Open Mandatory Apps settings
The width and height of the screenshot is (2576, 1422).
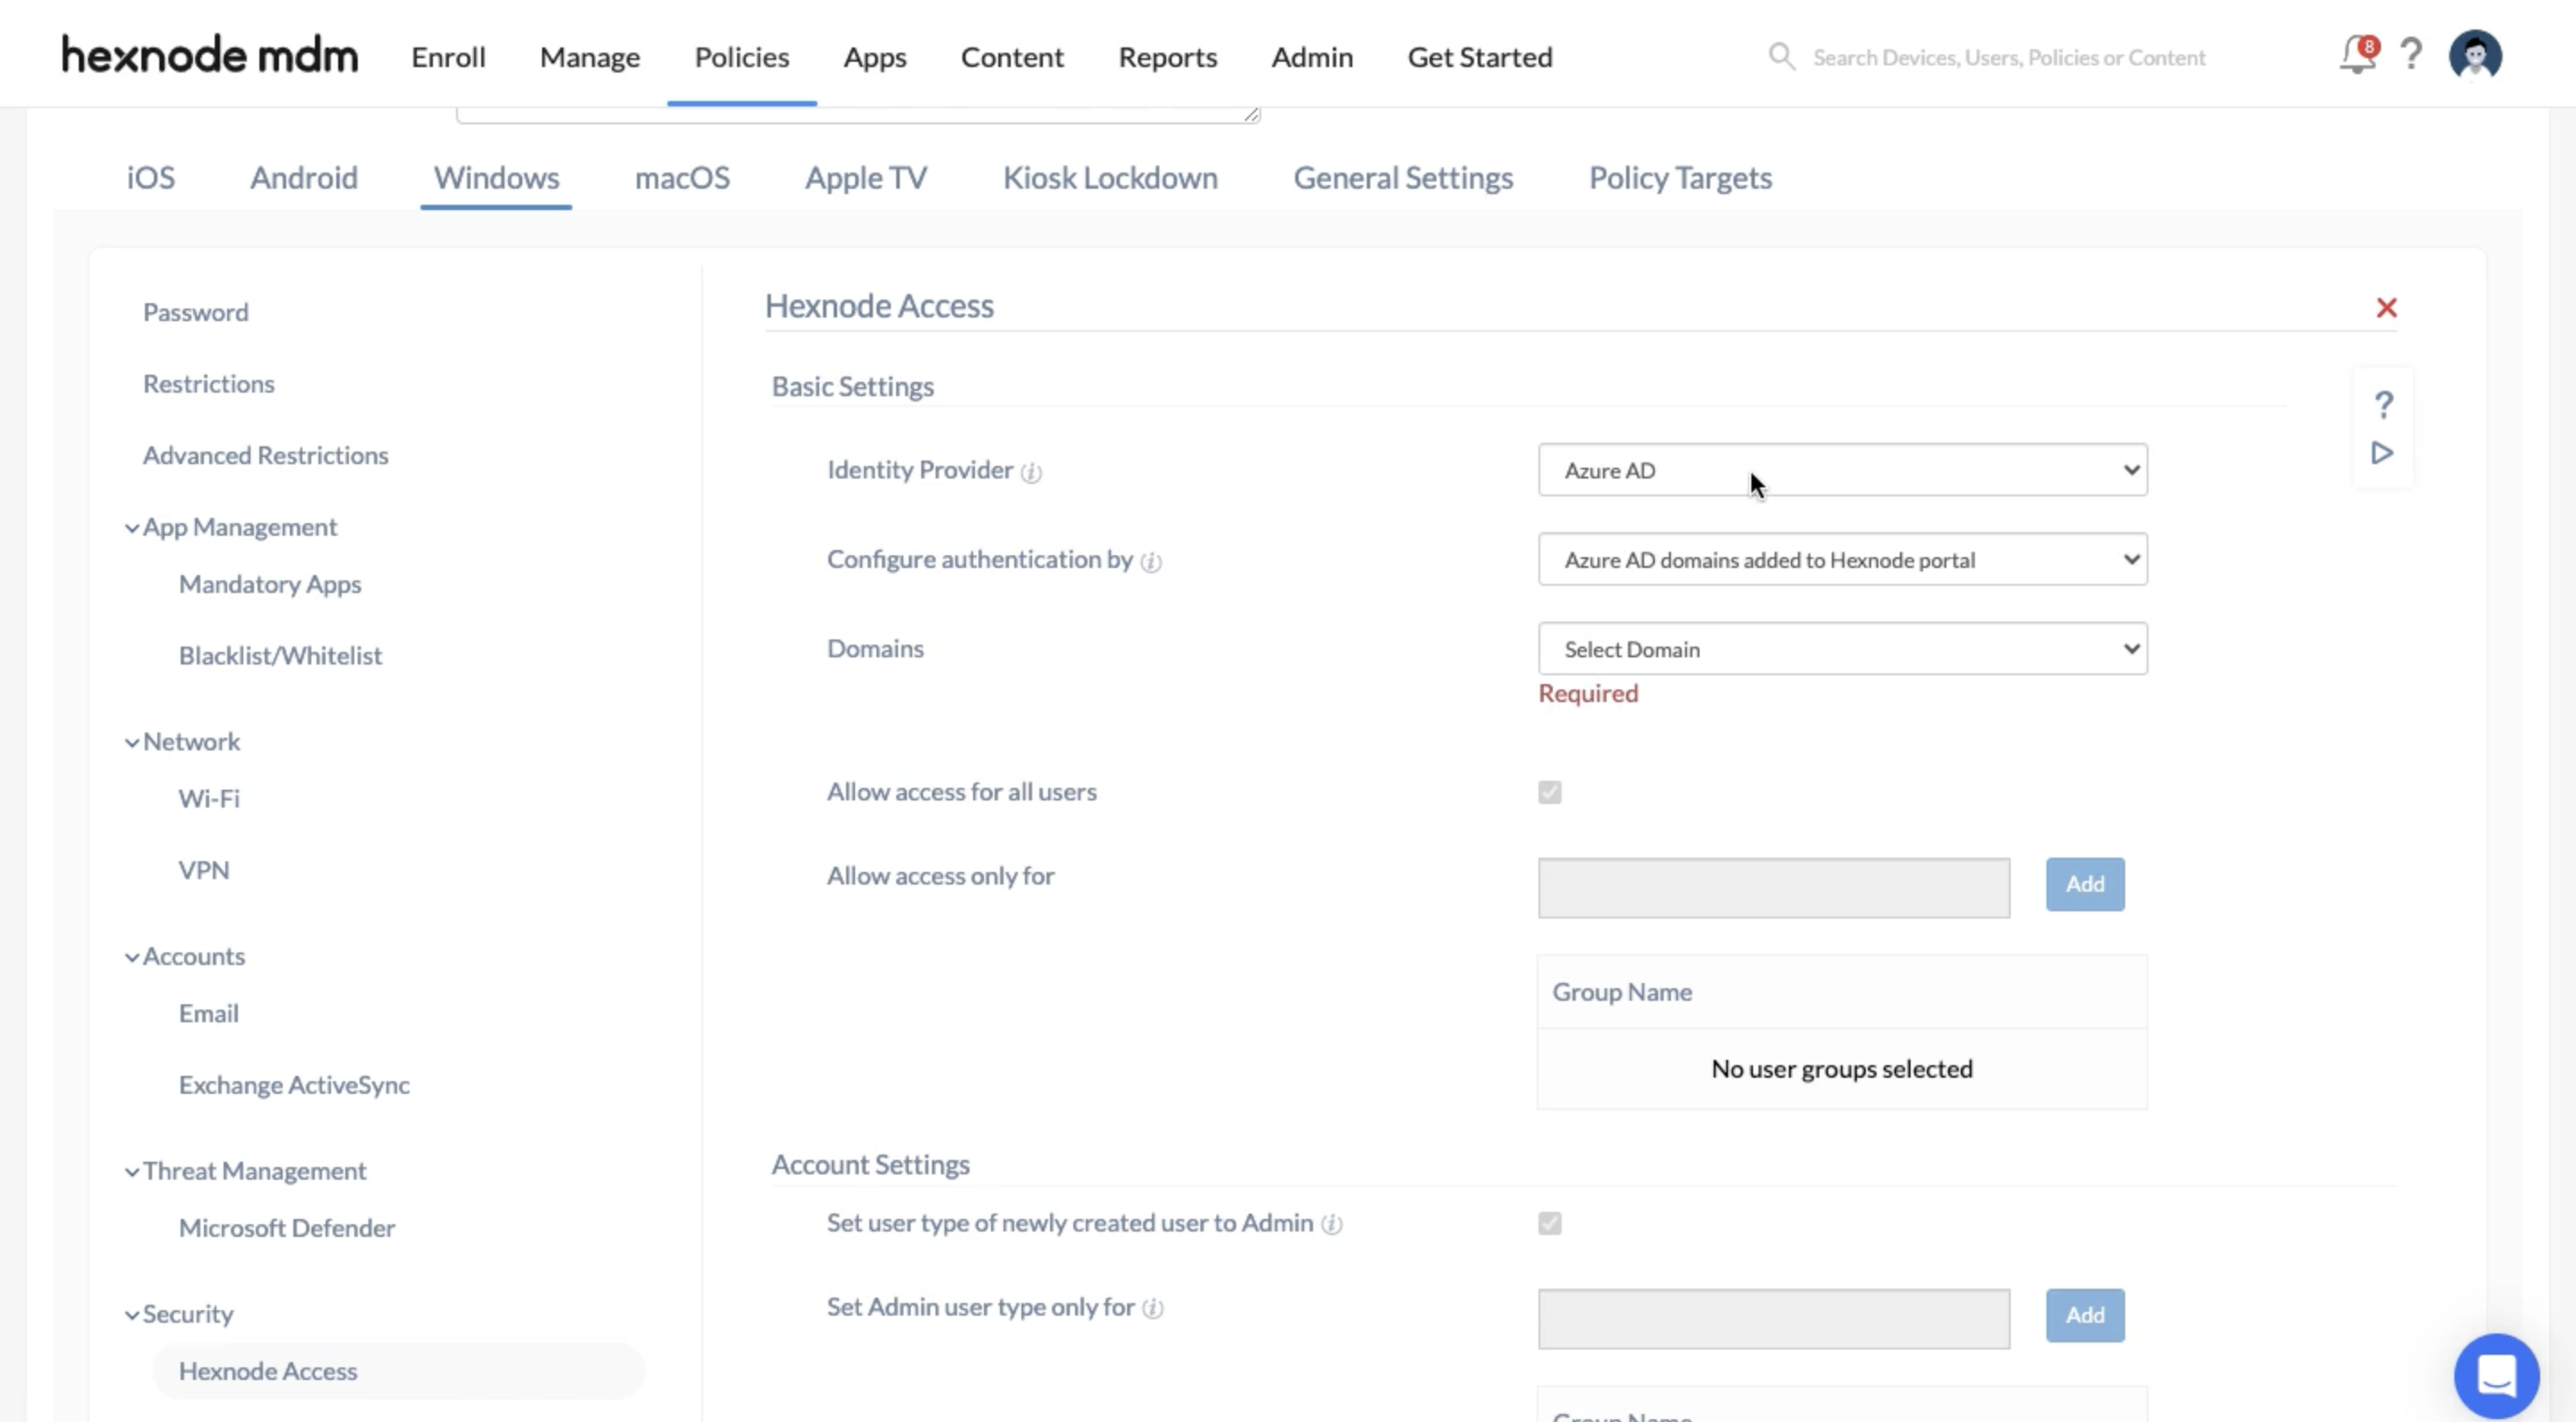[x=270, y=584]
